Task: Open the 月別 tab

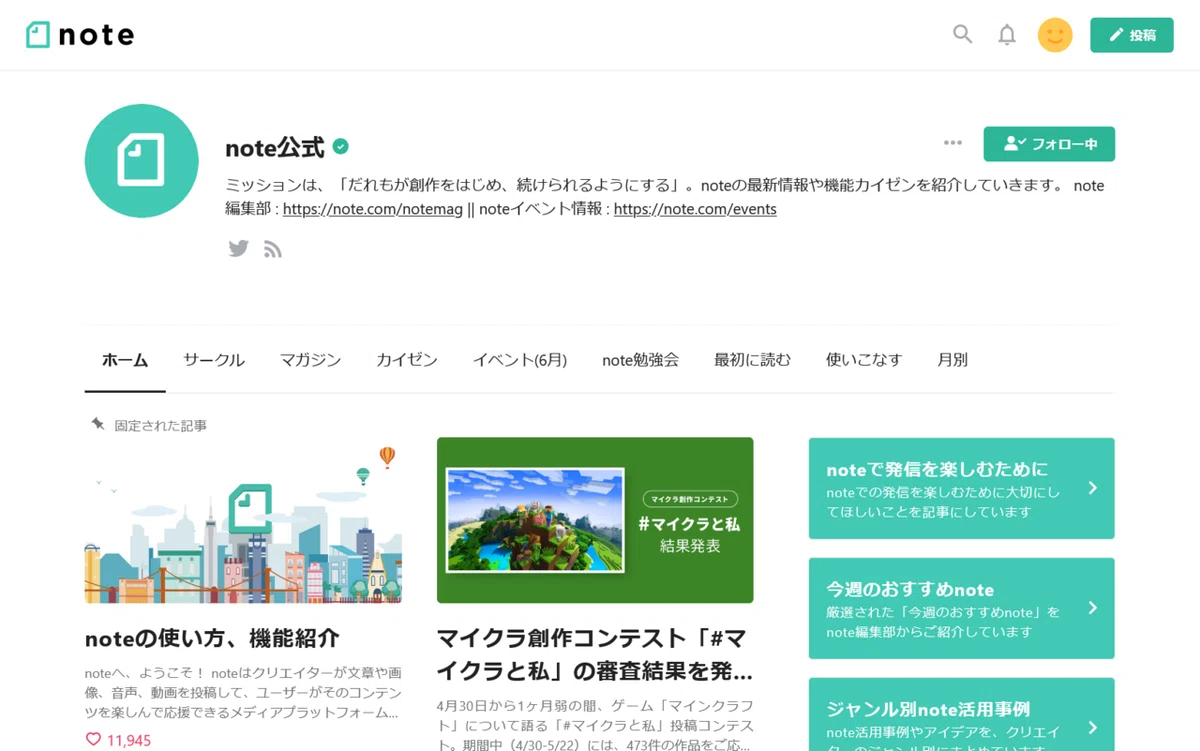Action: [952, 360]
